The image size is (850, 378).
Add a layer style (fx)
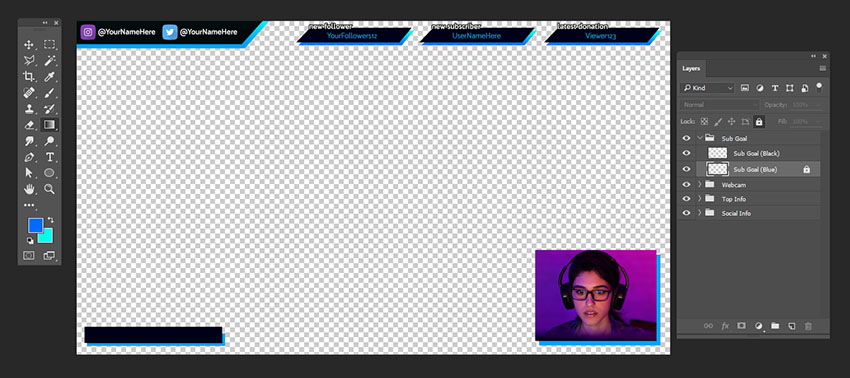point(725,326)
